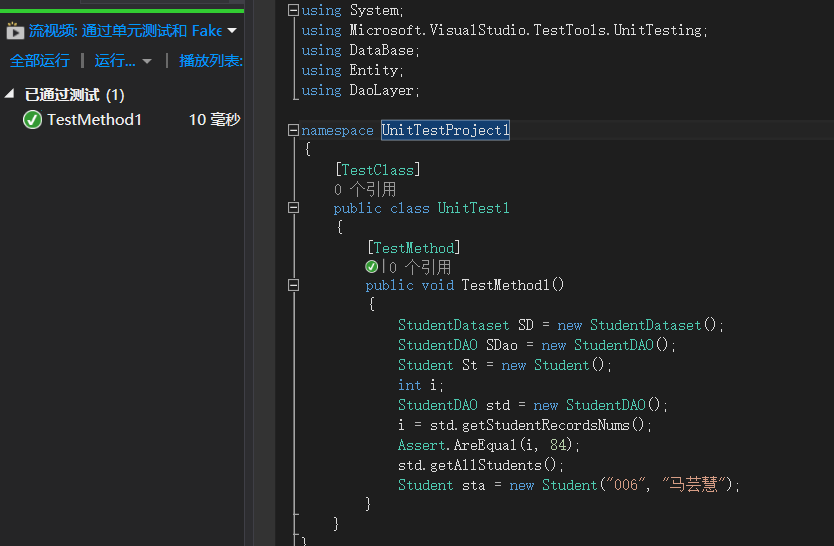Click the Microsoft.VisualStudio.TestTools.UnitTesting using line
The height and width of the screenshot is (546, 834).
point(504,30)
